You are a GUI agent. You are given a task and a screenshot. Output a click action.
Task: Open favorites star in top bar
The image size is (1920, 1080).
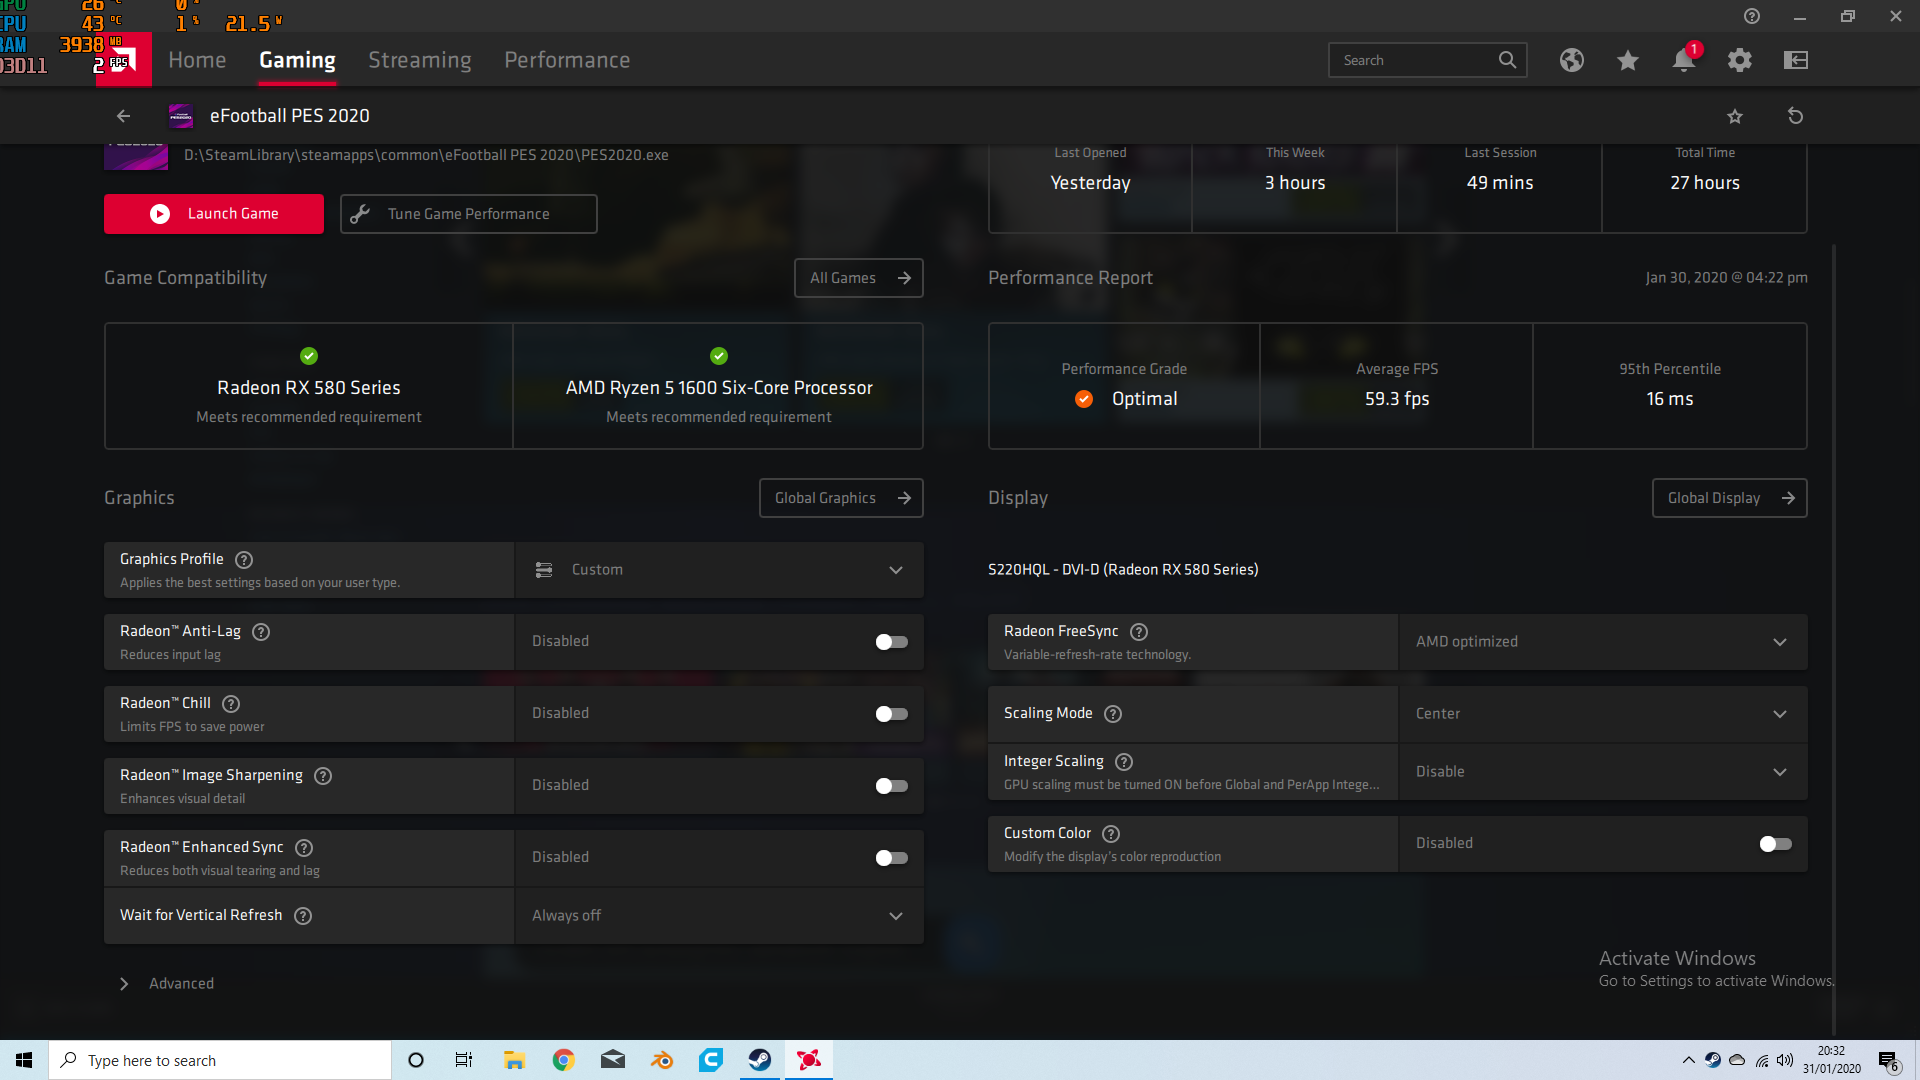pyautogui.click(x=1628, y=60)
